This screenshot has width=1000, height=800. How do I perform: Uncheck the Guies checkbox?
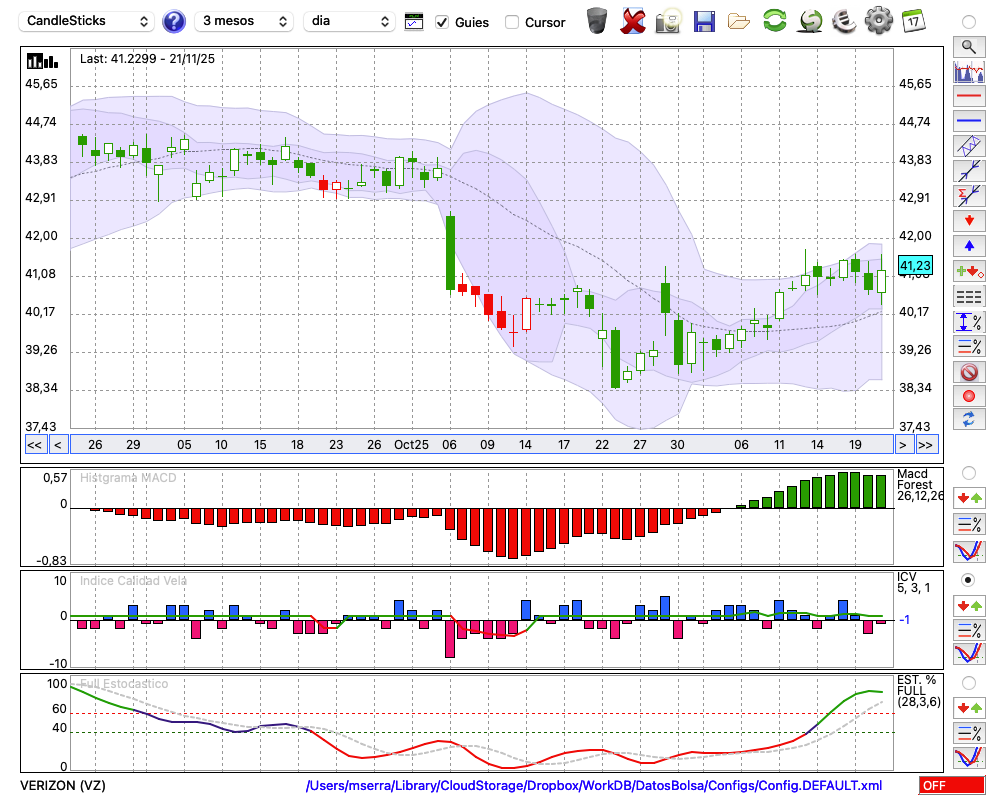[x=442, y=22]
